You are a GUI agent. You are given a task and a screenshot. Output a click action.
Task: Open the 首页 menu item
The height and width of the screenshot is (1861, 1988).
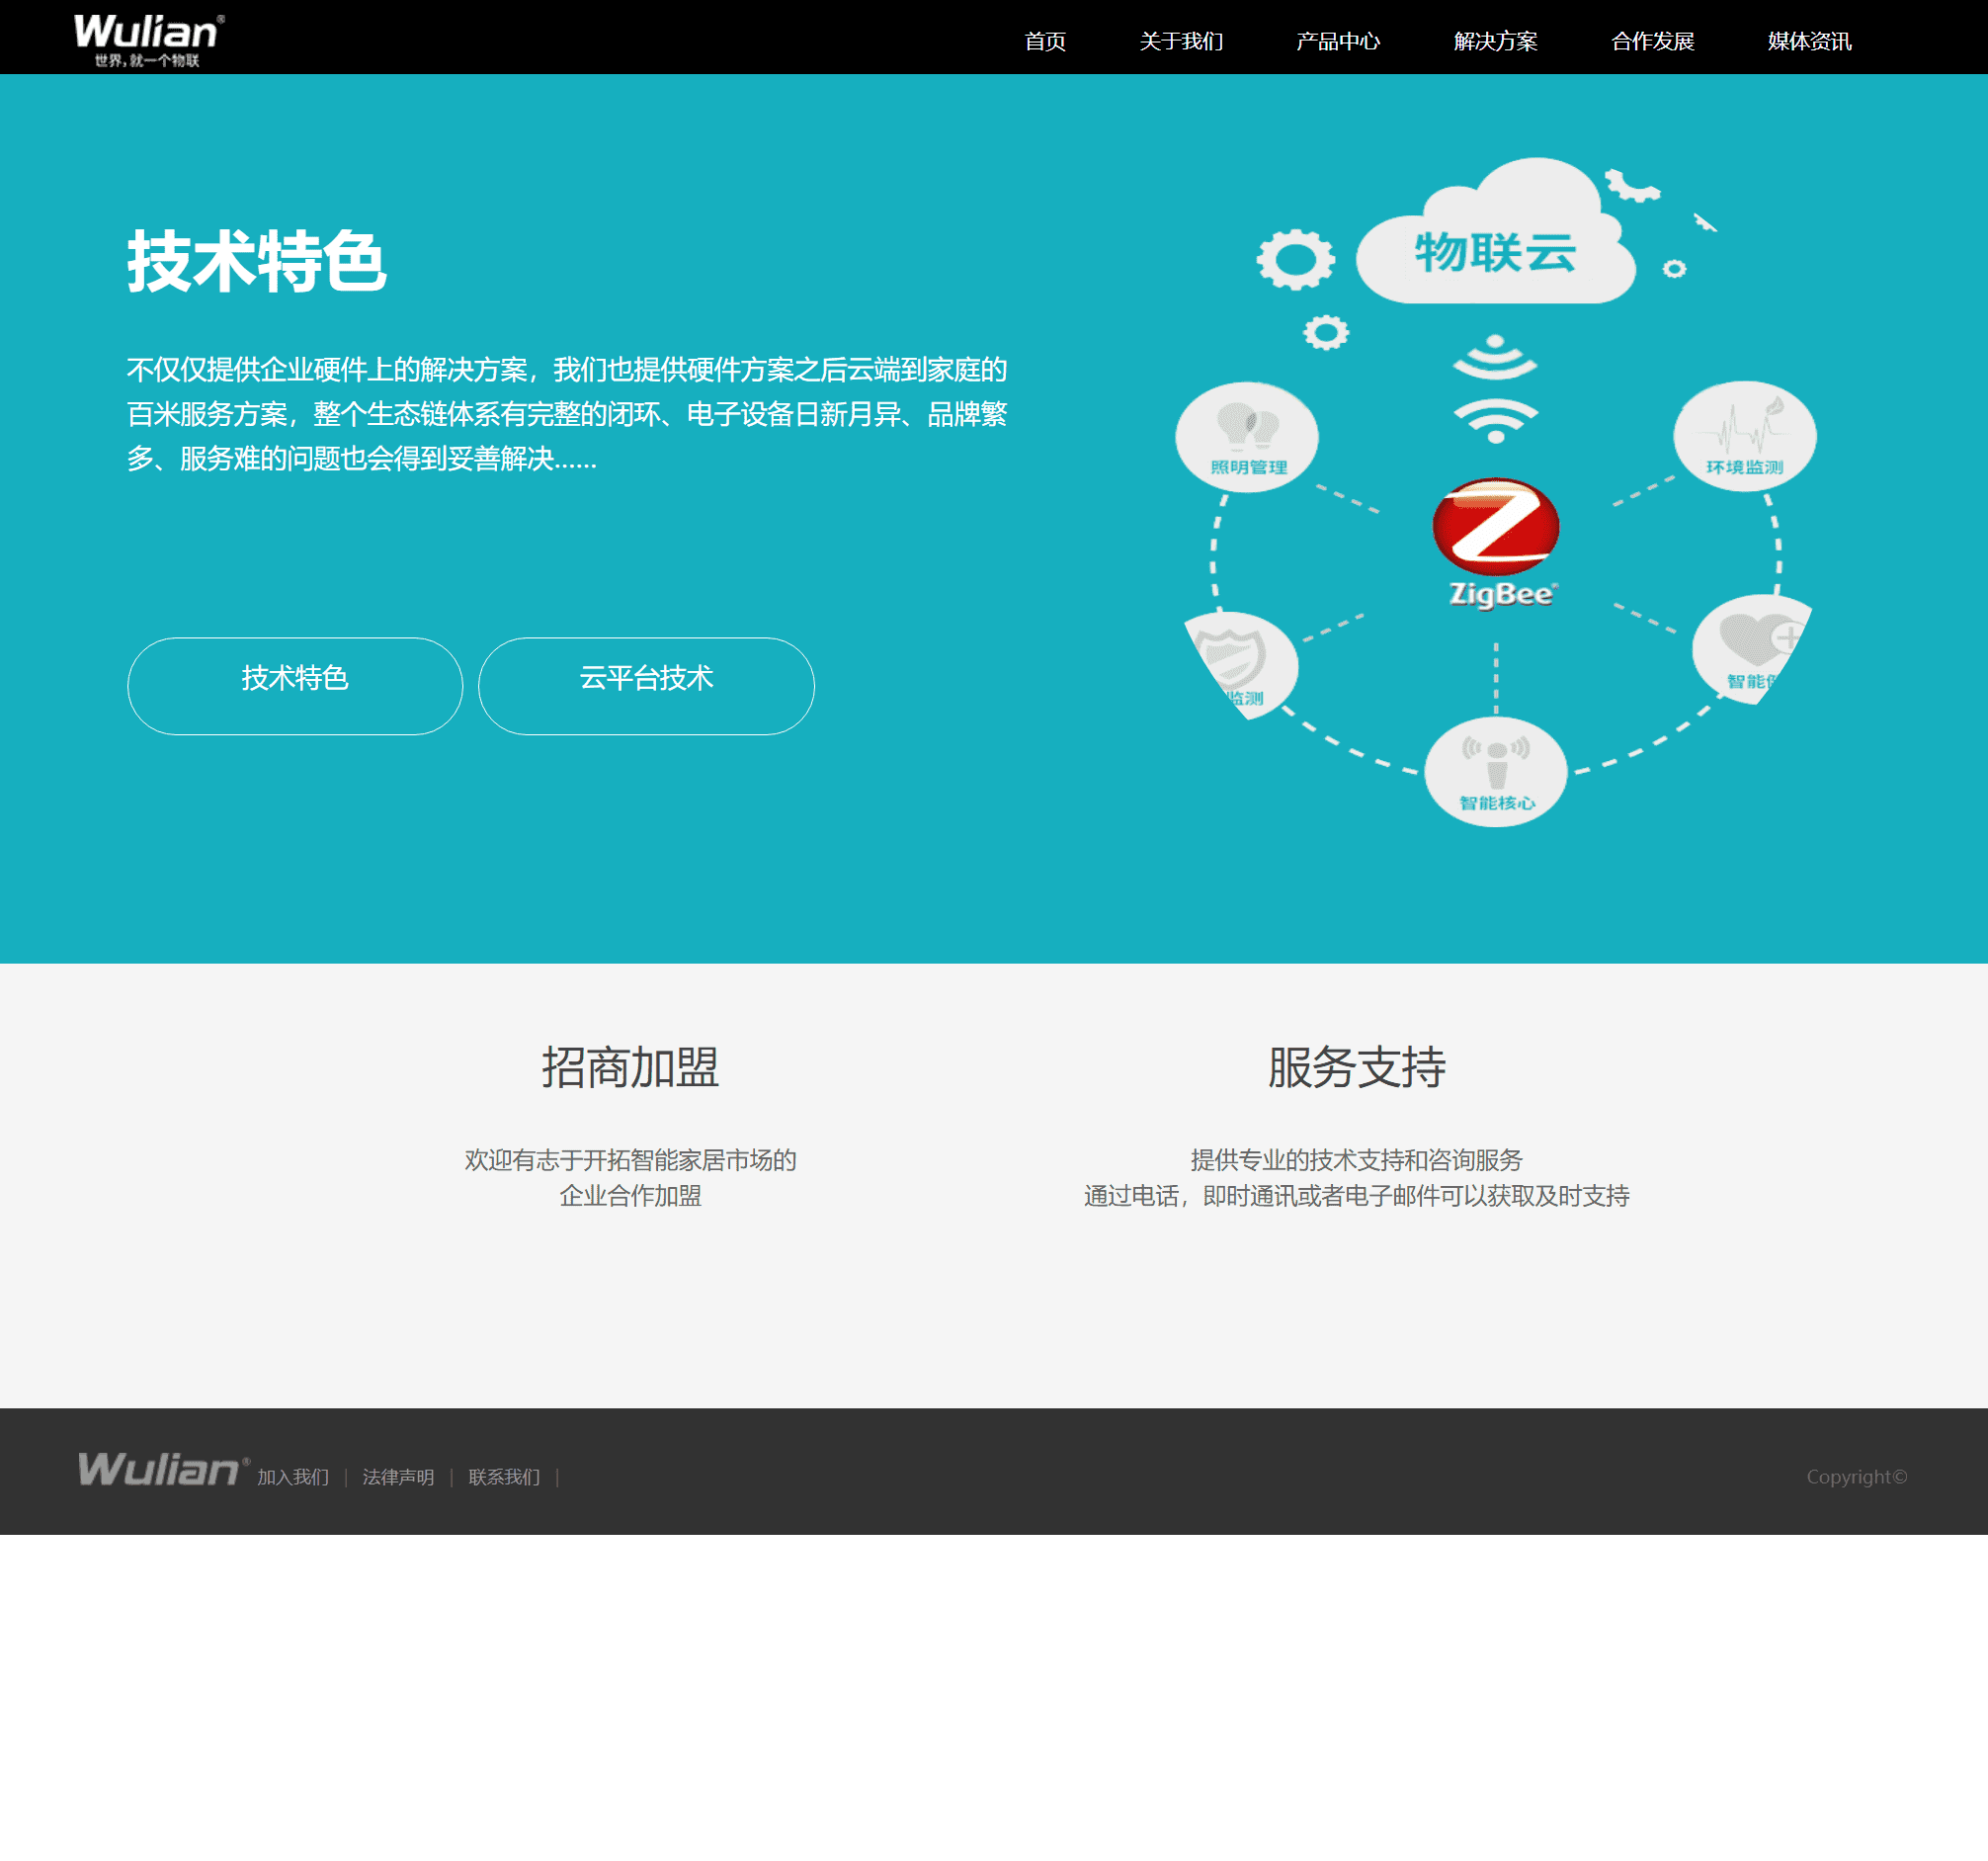tap(1045, 41)
